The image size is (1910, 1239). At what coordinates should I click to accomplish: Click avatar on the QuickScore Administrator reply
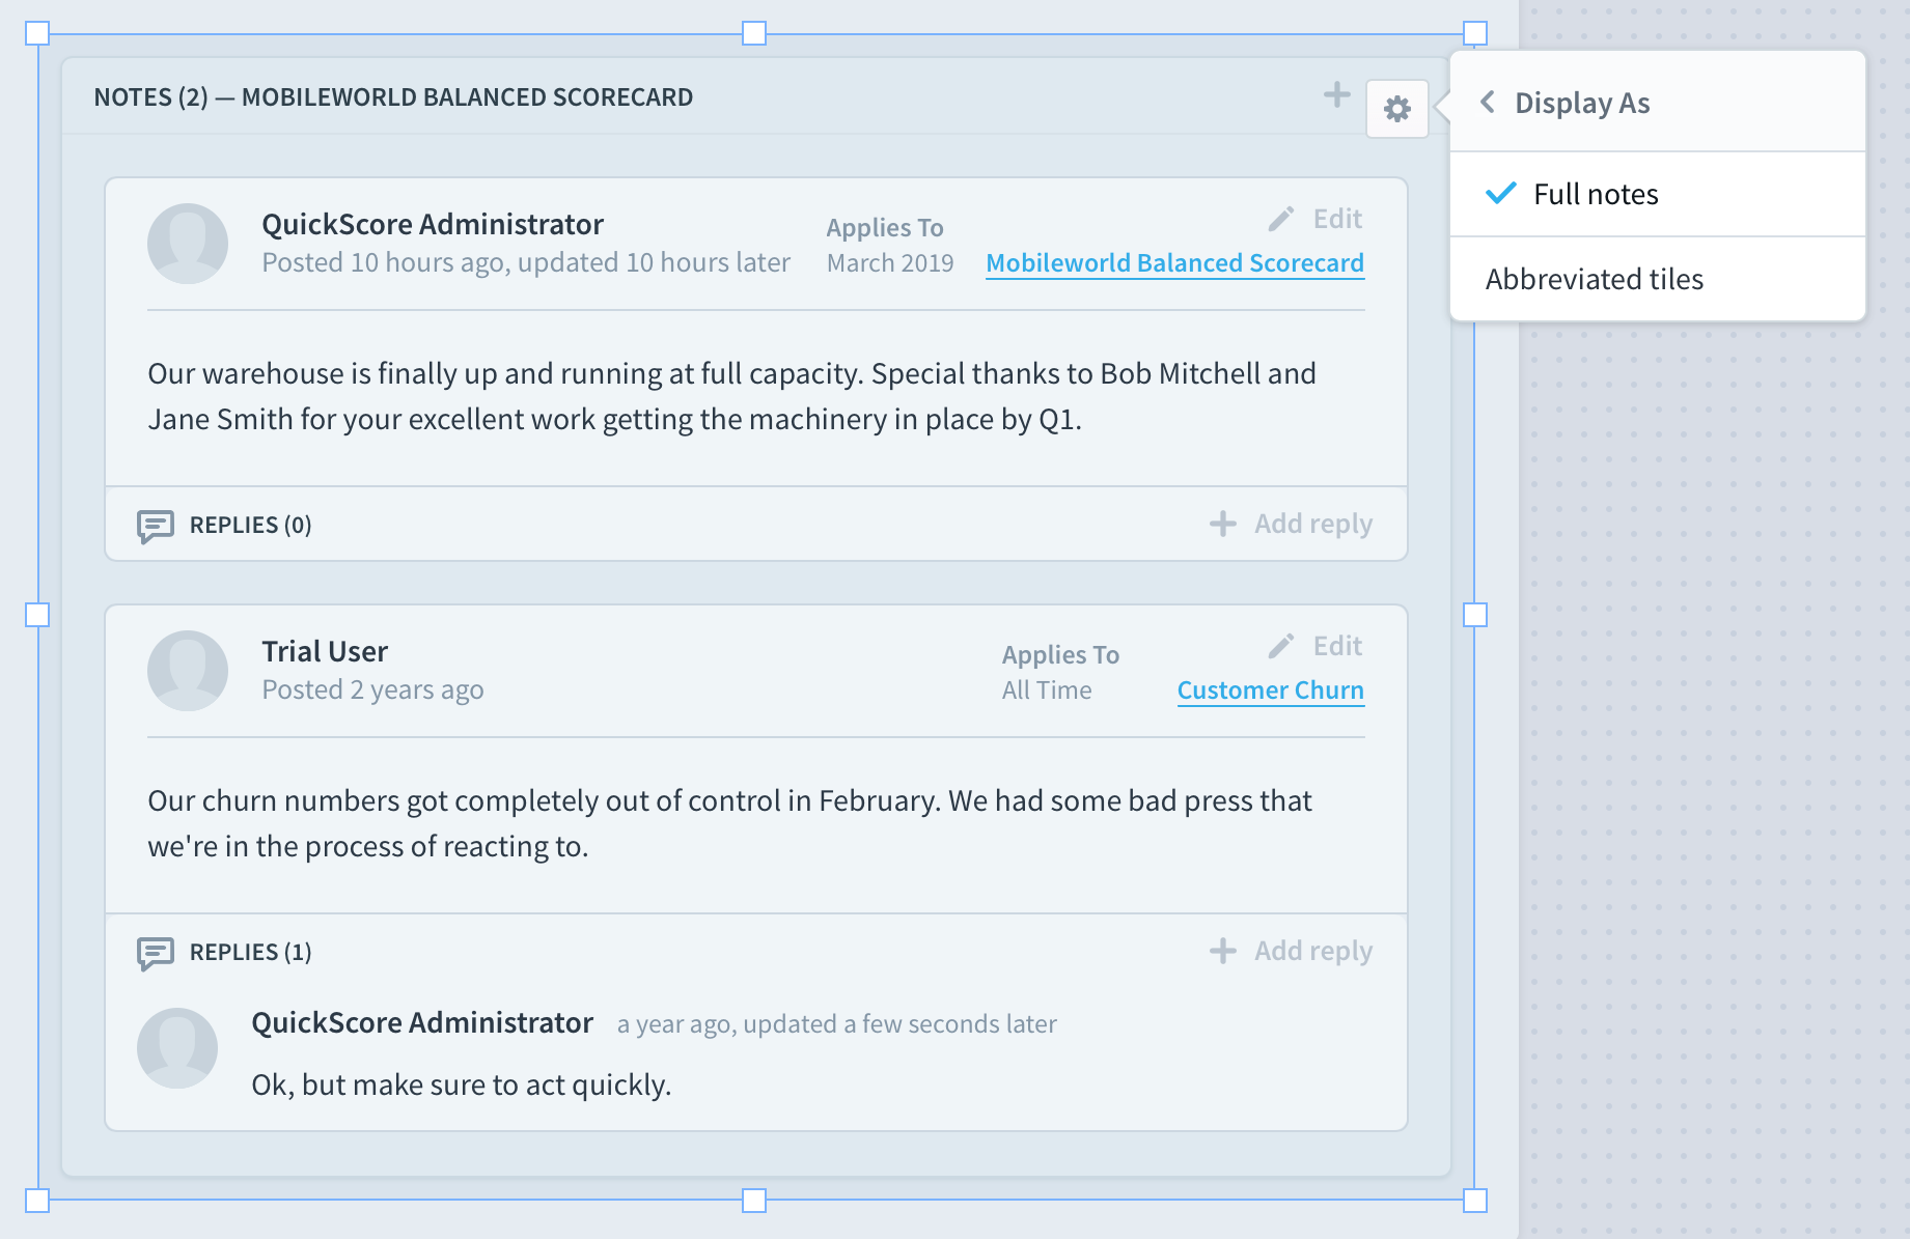pyautogui.click(x=177, y=1048)
